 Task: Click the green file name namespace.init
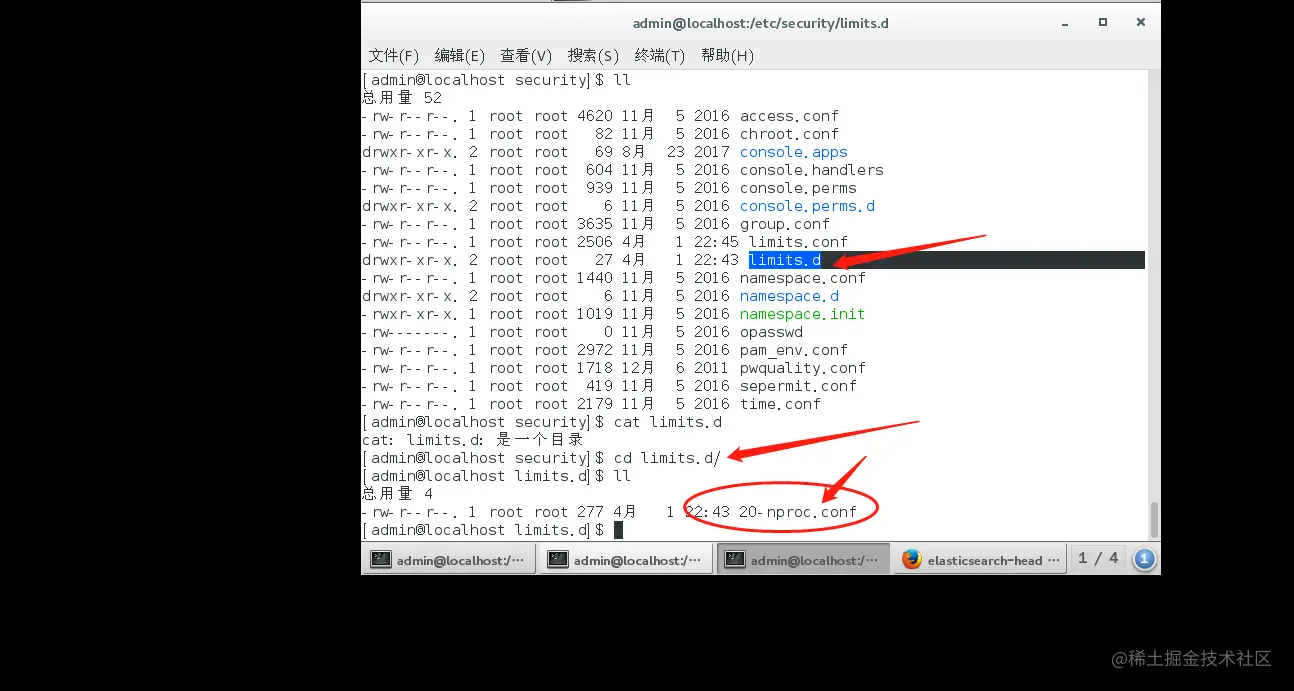[x=803, y=314]
